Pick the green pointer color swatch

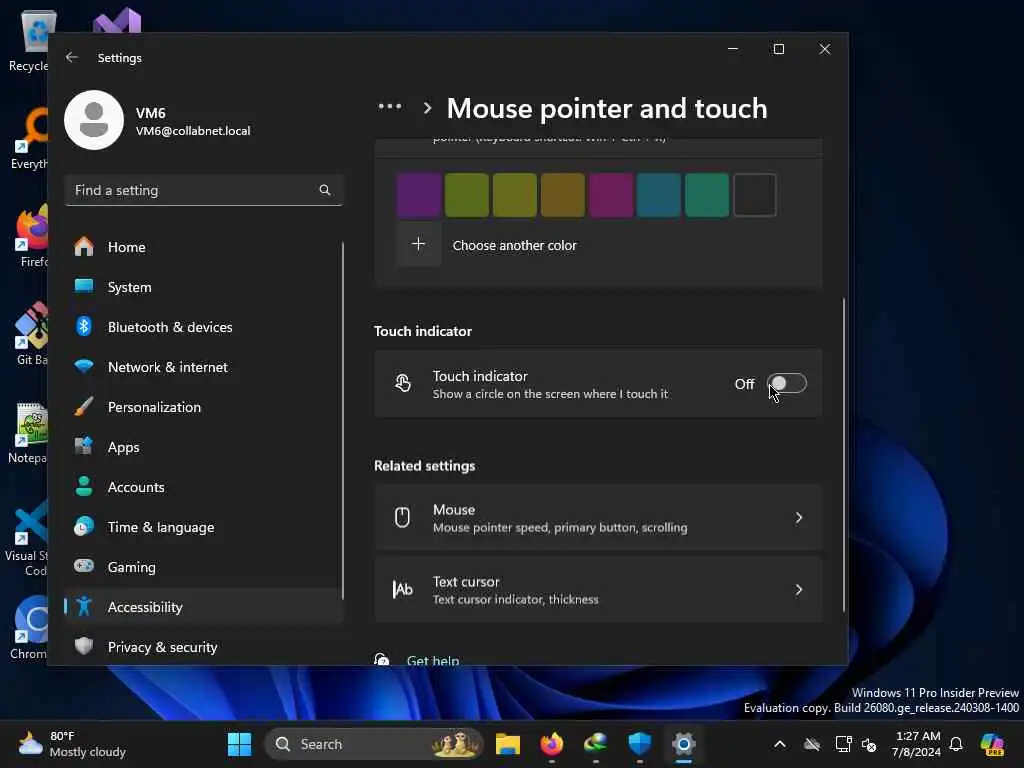707,195
